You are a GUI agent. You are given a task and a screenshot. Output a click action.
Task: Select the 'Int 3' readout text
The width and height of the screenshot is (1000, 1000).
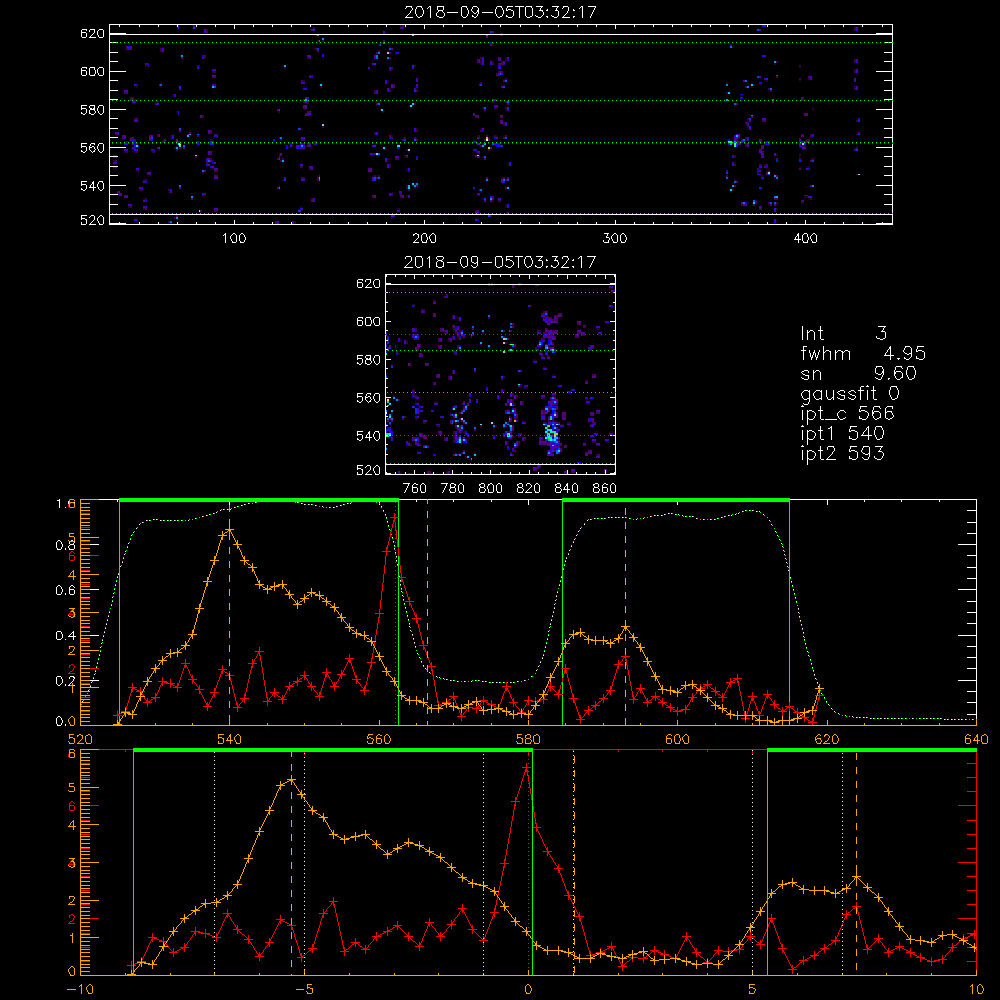843,334
